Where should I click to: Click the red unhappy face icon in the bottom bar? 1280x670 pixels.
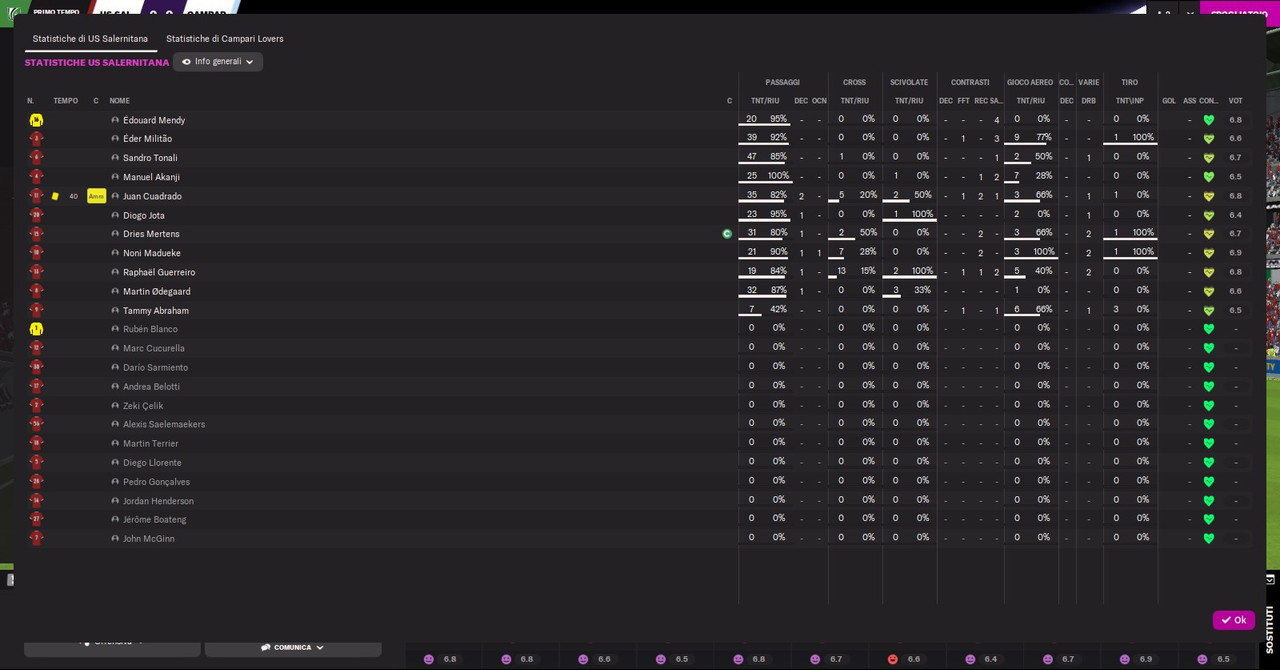[x=893, y=660]
